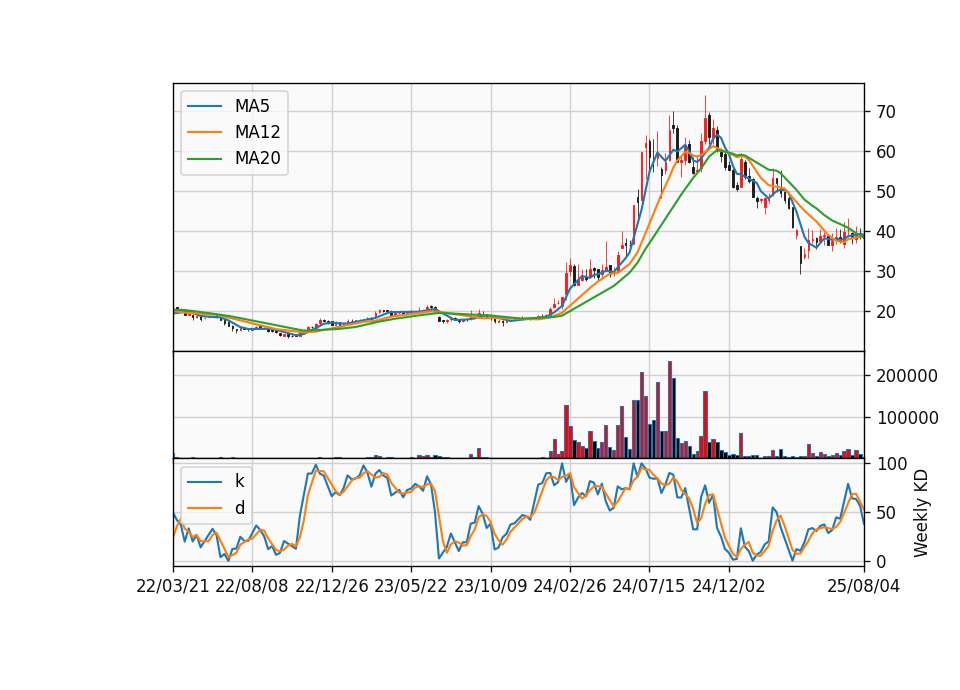Click the orange MA12 legend line sample

pyautogui.click(x=204, y=132)
